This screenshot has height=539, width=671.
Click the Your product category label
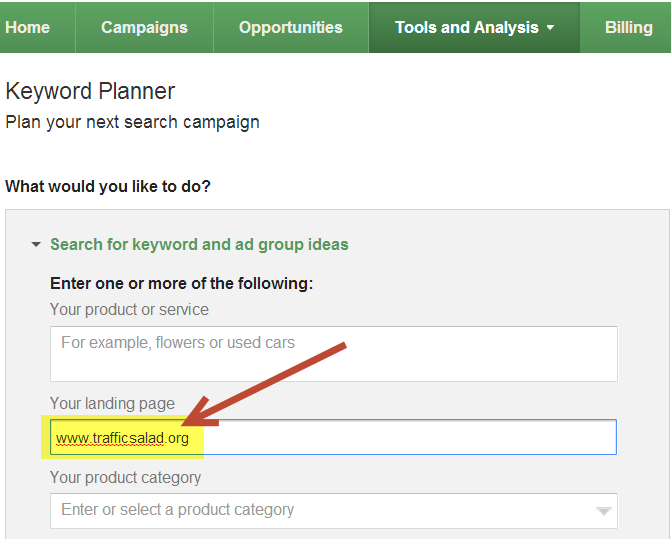tap(125, 477)
